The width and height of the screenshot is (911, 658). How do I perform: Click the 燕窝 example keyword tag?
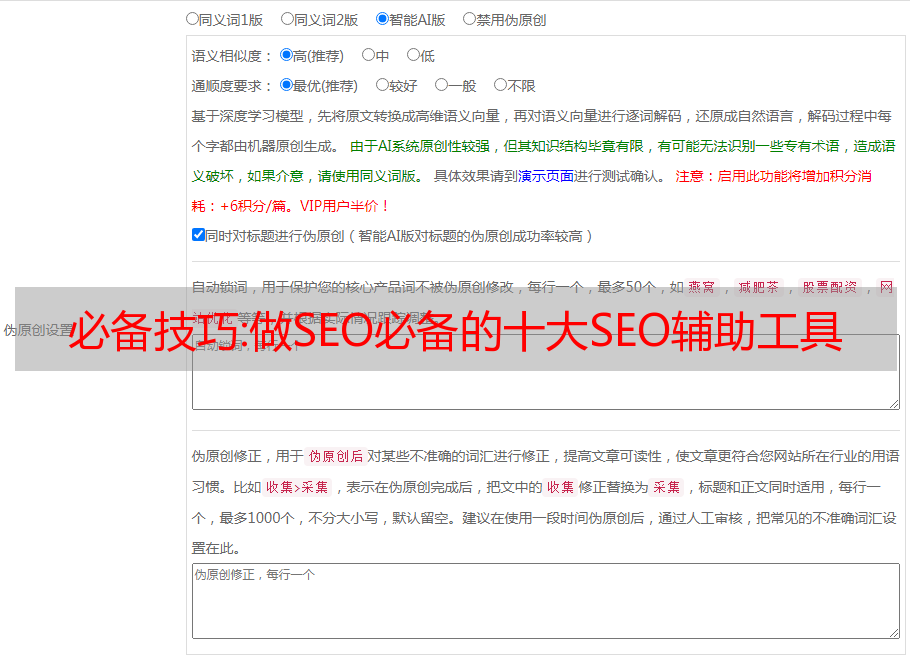pos(702,287)
